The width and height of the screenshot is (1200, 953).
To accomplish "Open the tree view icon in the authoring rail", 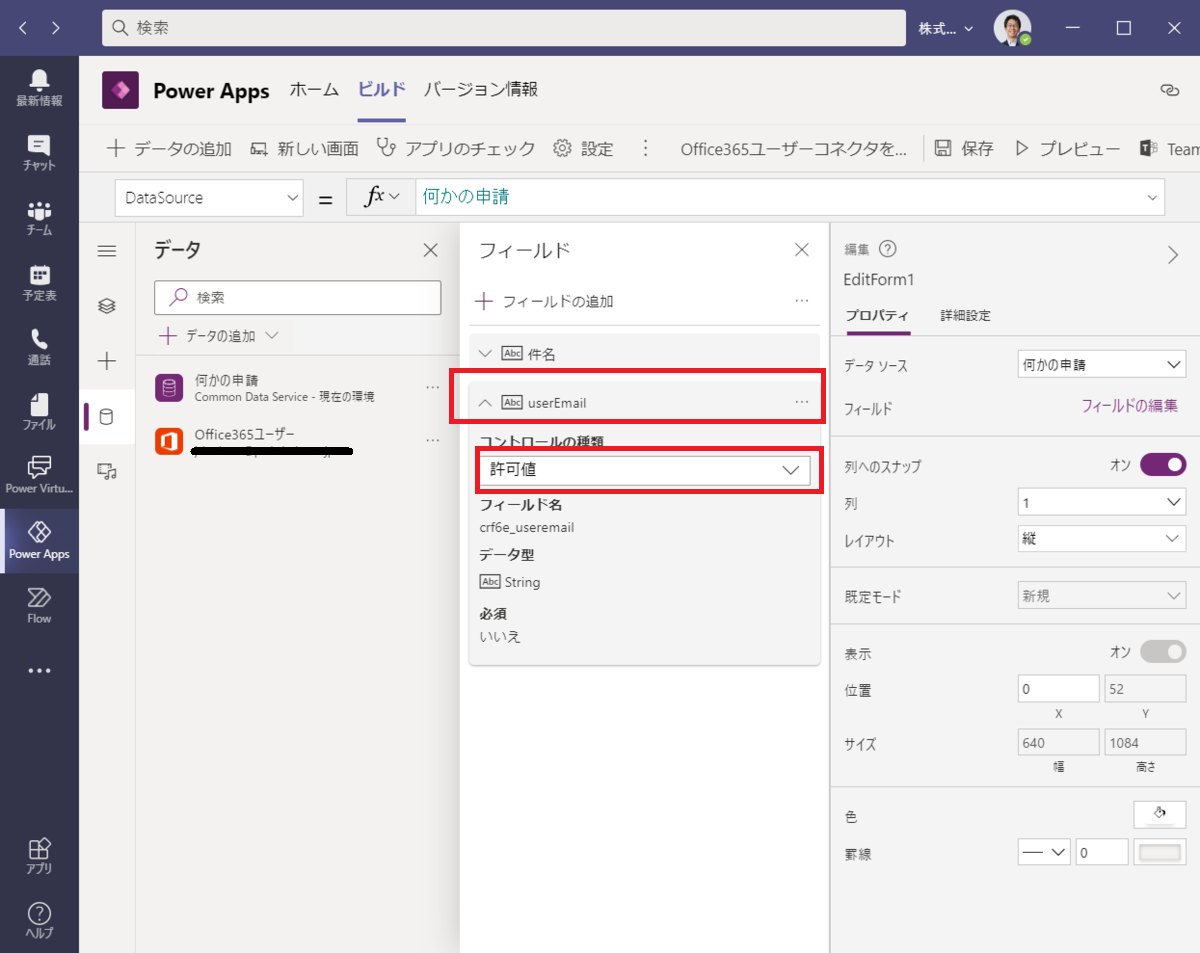I will pyautogui.click(x=107, y=306).
